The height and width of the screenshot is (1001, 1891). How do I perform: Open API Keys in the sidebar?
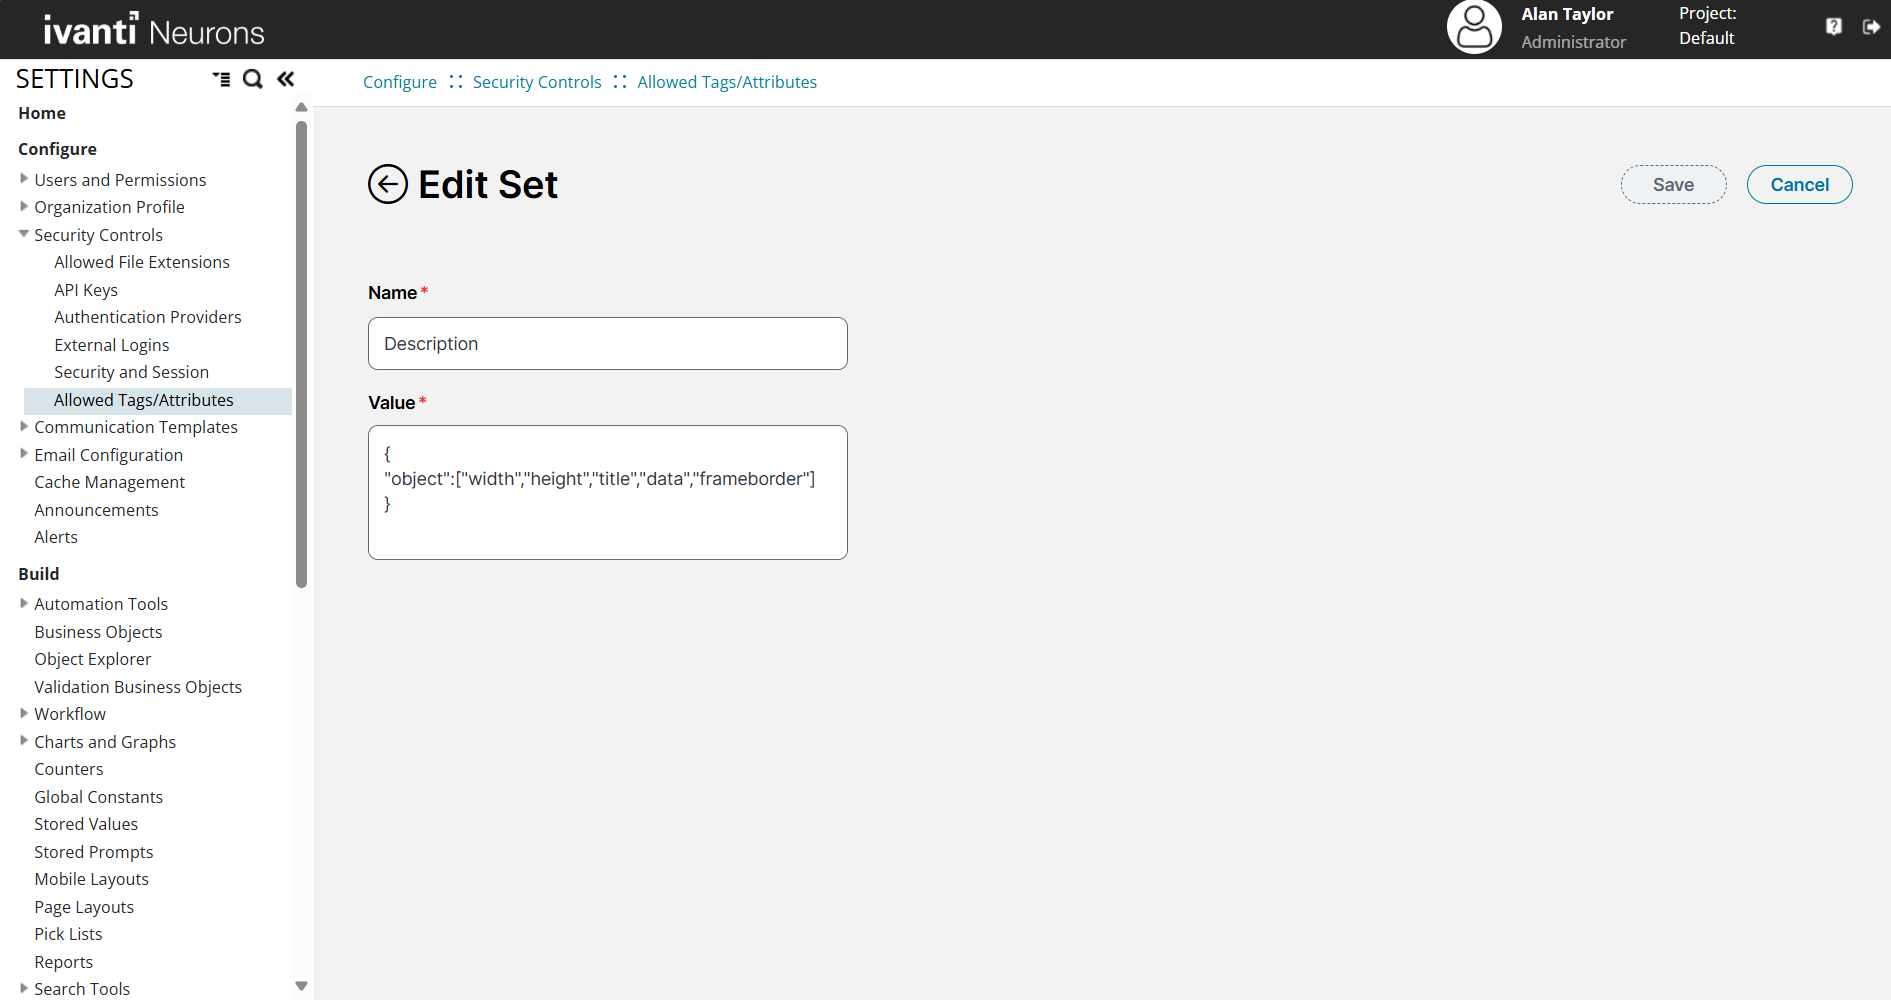[x=86, y=290]
